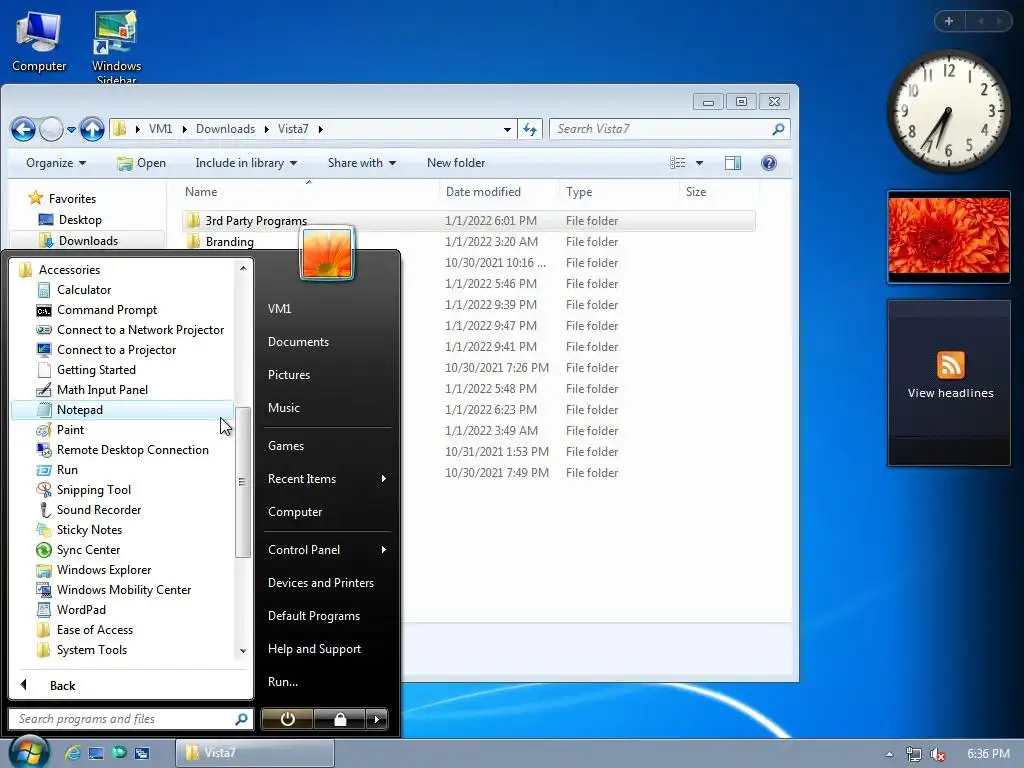Toggle the Explorer preview pane
The height and width of the screenshot is (768, 1024).
coord(733,163)
